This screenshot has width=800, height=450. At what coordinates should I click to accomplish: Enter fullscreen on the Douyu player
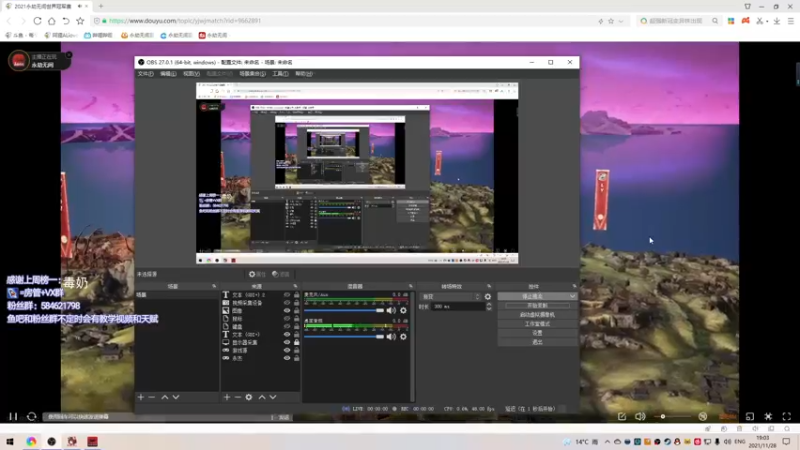coord(787,416)
